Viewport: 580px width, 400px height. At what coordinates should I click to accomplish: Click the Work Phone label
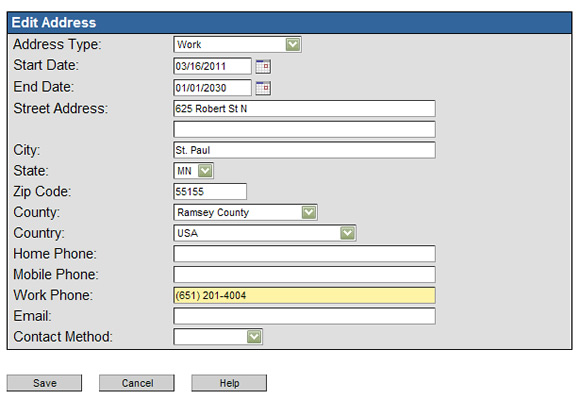coord(53,295)
